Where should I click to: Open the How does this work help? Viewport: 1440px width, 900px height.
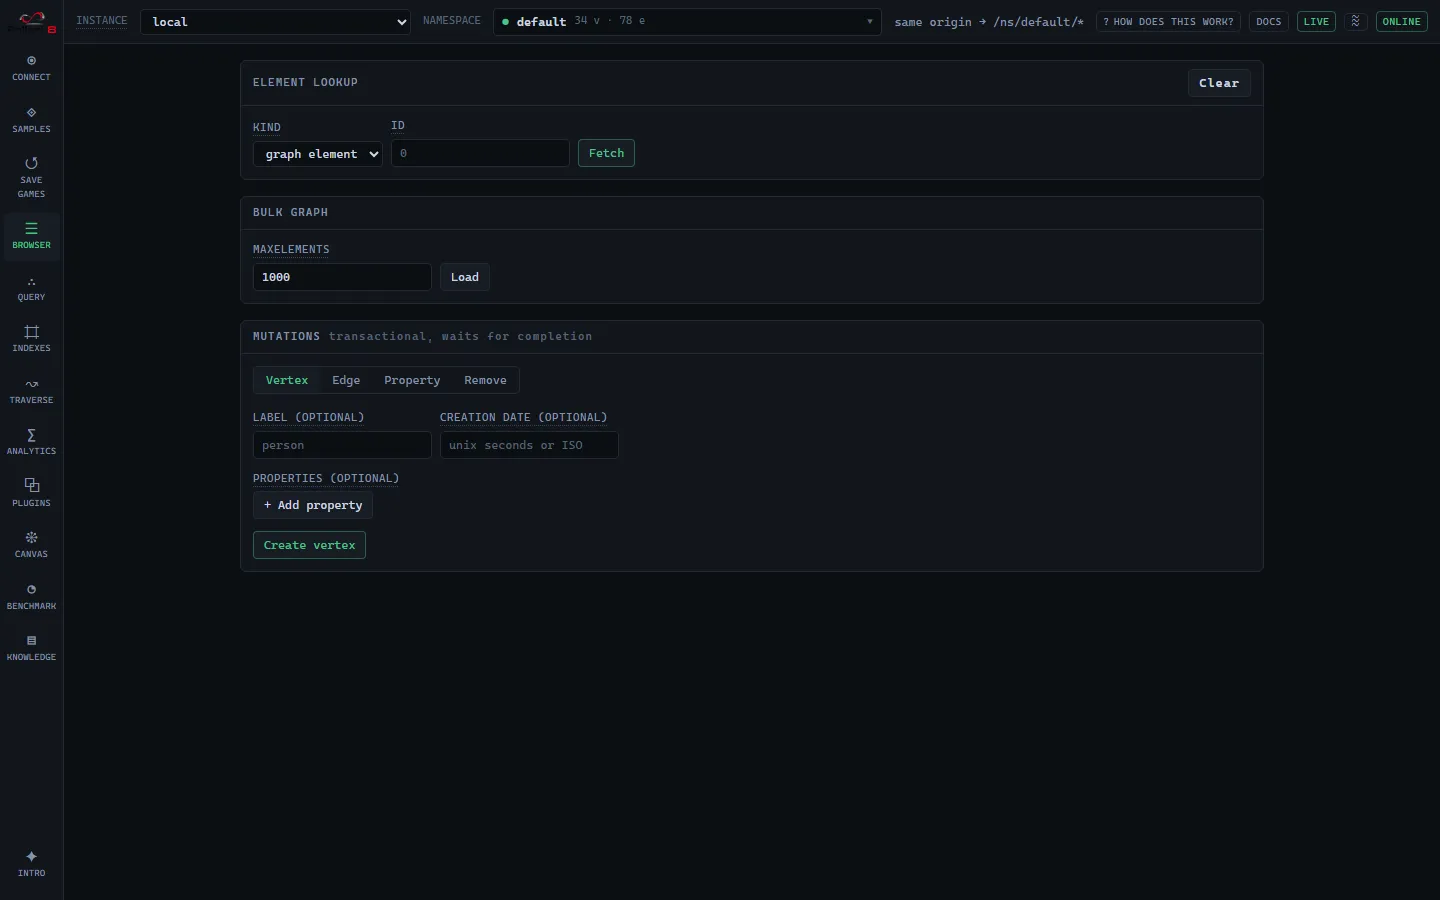[1168, 21]
